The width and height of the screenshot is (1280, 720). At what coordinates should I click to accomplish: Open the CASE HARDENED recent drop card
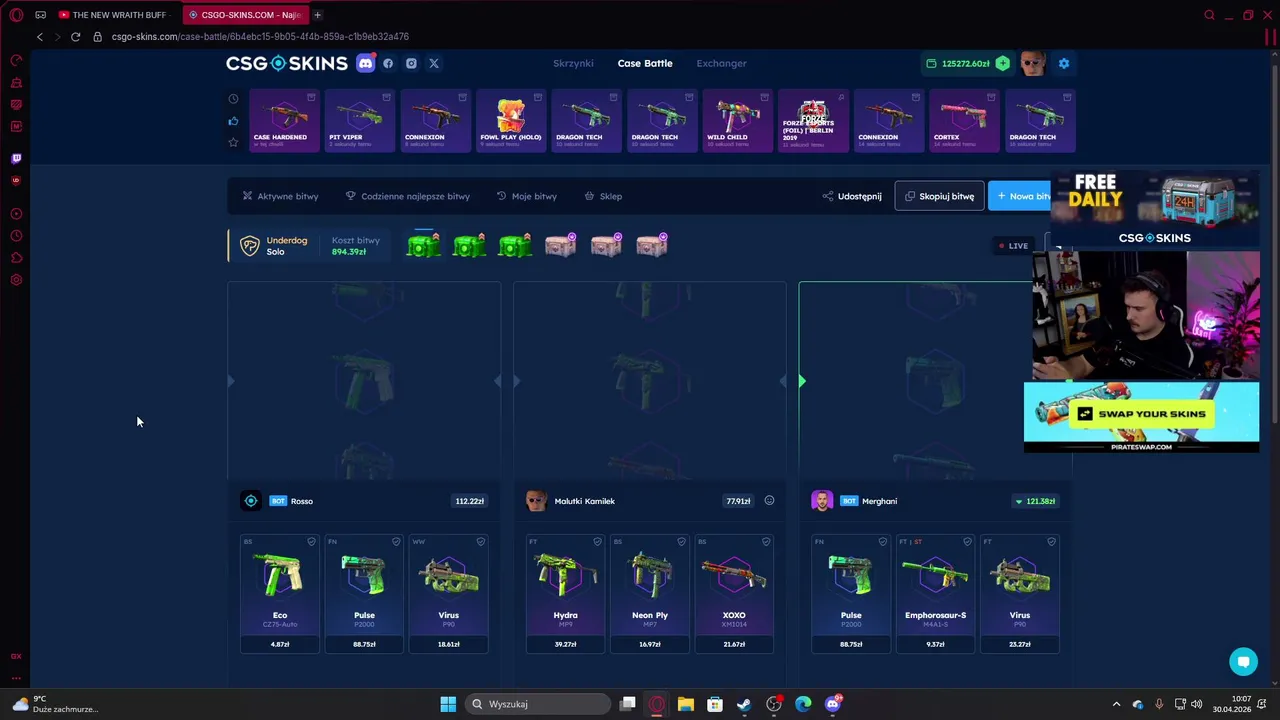[284, 120]
